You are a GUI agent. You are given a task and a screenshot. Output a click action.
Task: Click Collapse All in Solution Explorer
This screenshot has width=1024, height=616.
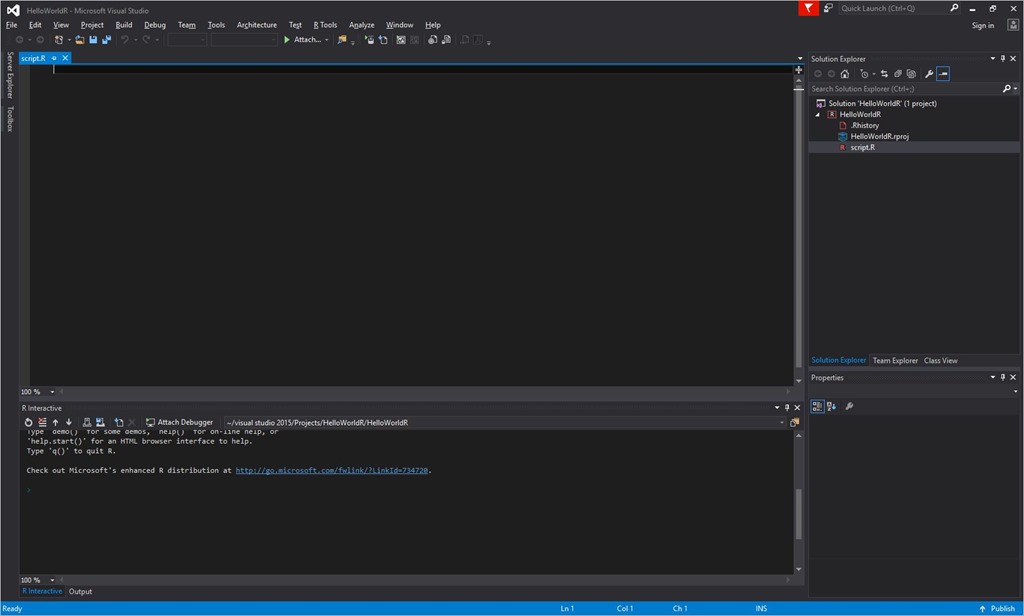tap(897, 74)
